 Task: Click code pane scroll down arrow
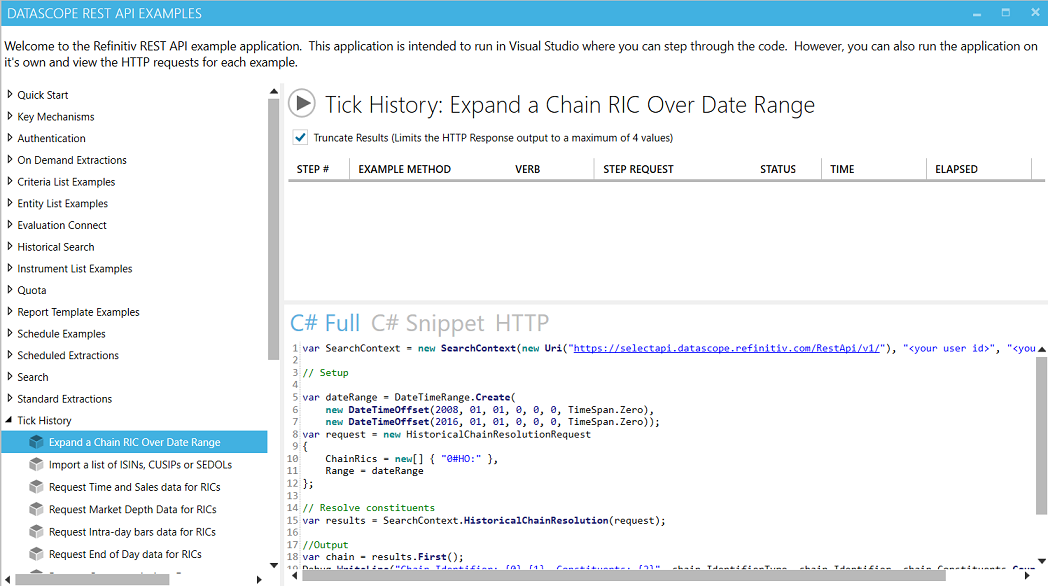click(1041, 561)
